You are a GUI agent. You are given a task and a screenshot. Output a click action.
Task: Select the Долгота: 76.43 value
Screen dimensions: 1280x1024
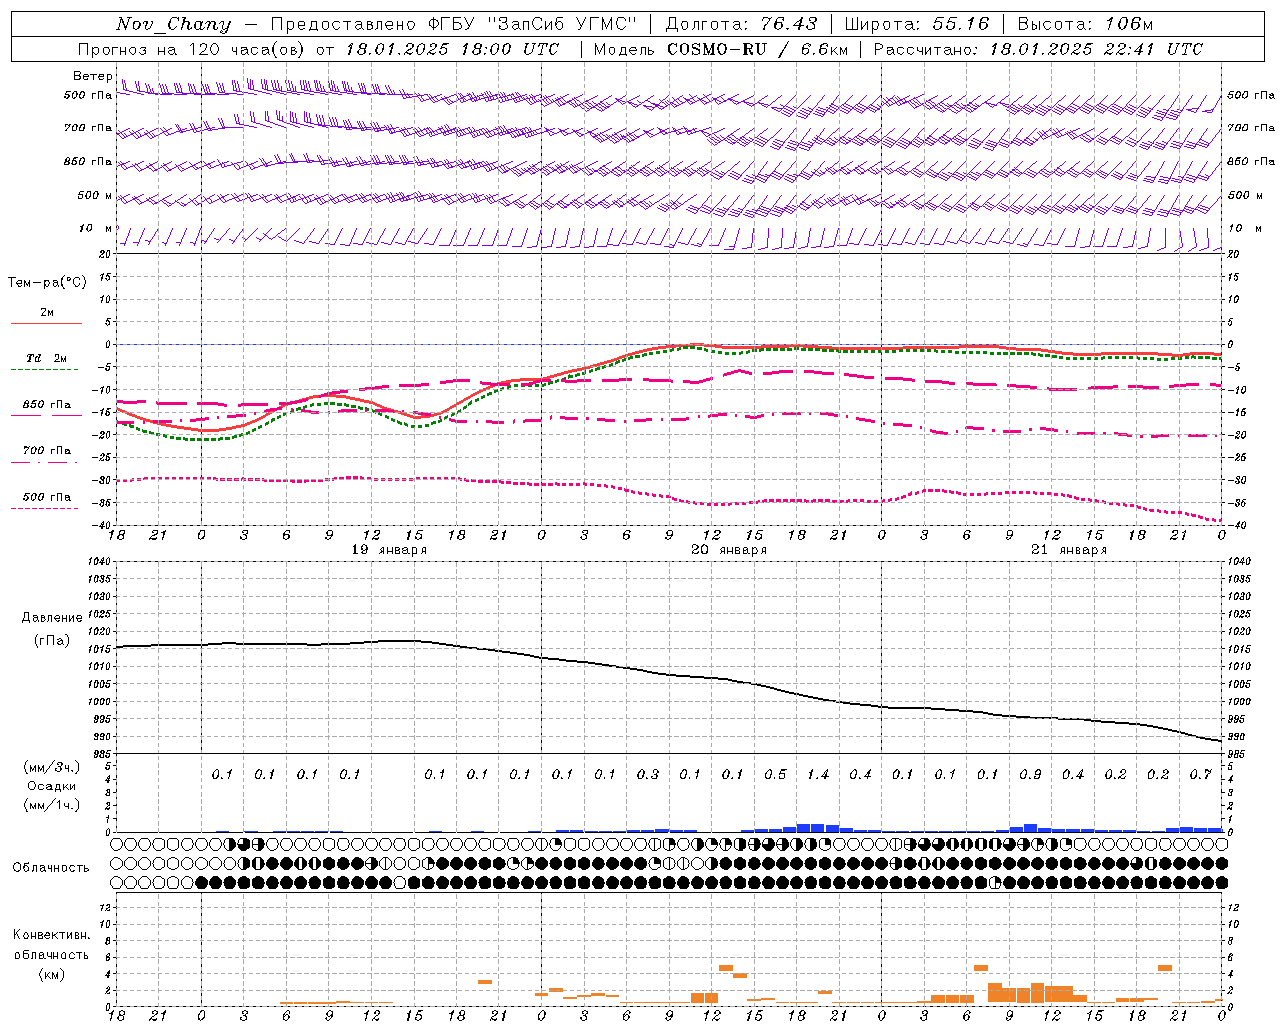tap(741, 24)
